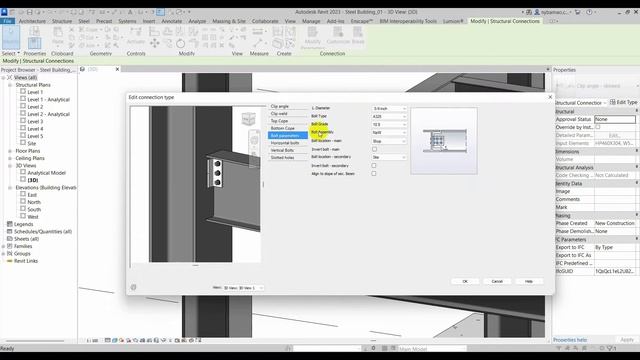Click the Properties help link
The width and height of the screenshot is (640, 360).
click(x=570, y=340)
